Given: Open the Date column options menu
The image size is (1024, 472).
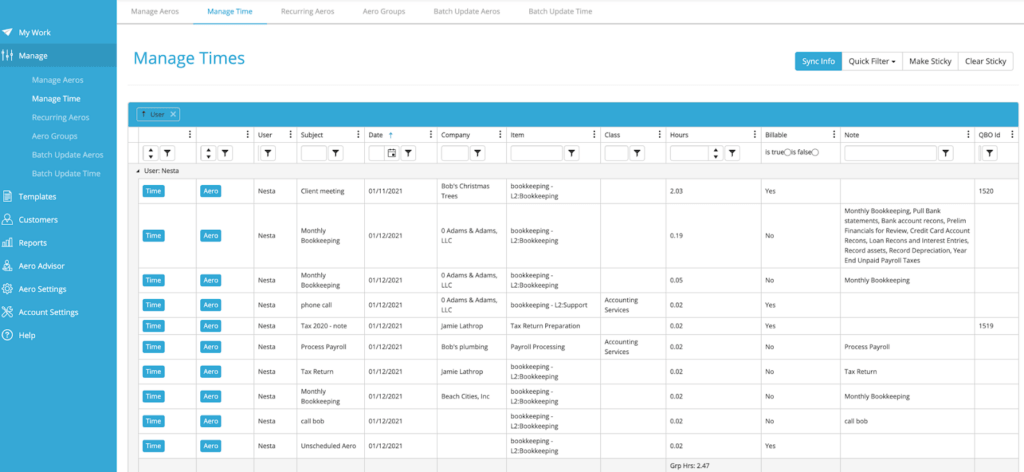Looking at the screenshot, I should pyautogui.click(x=430, y=135).
